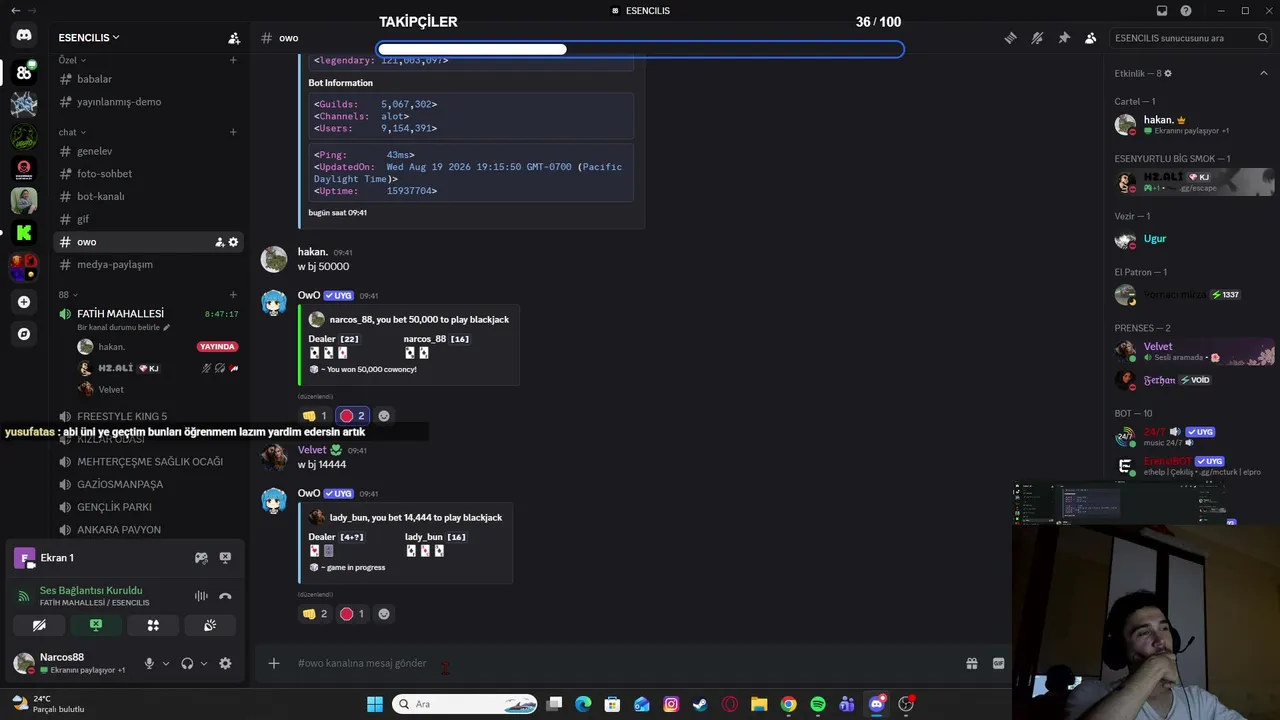Toggle yellow reaction with count 2

314,614
